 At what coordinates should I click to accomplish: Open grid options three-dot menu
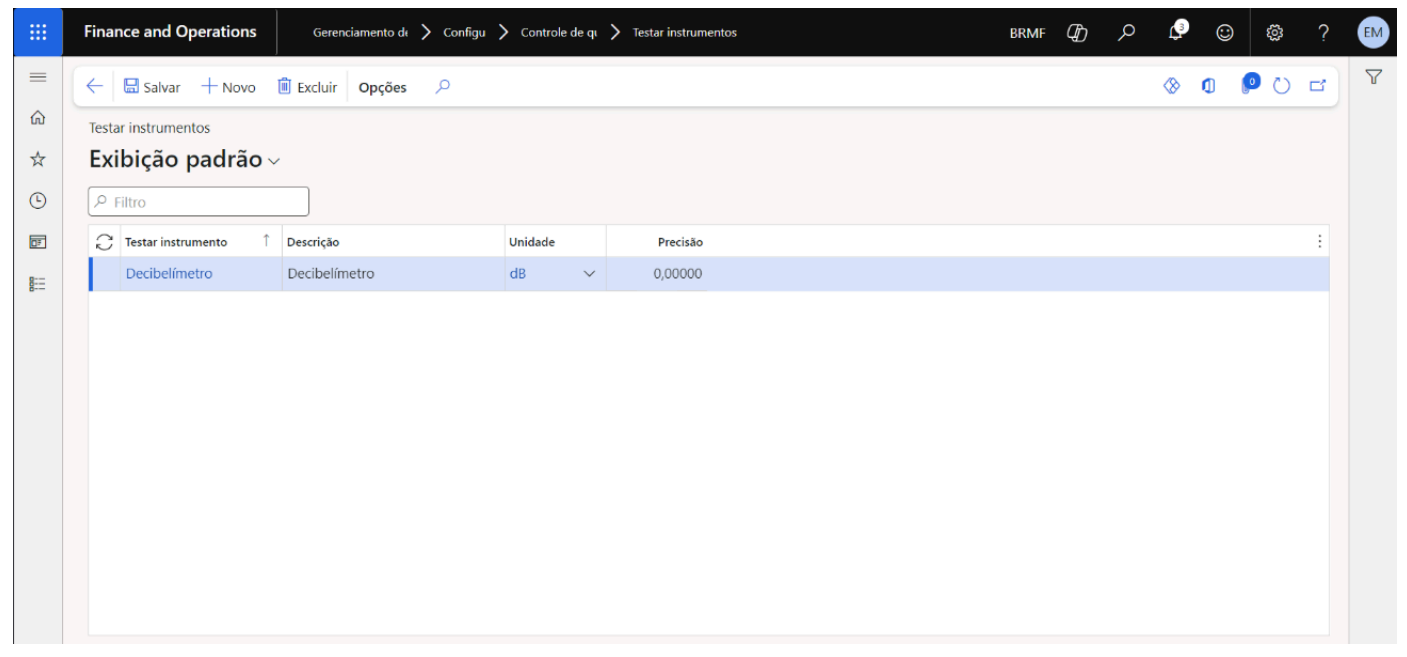[1319, 241]
